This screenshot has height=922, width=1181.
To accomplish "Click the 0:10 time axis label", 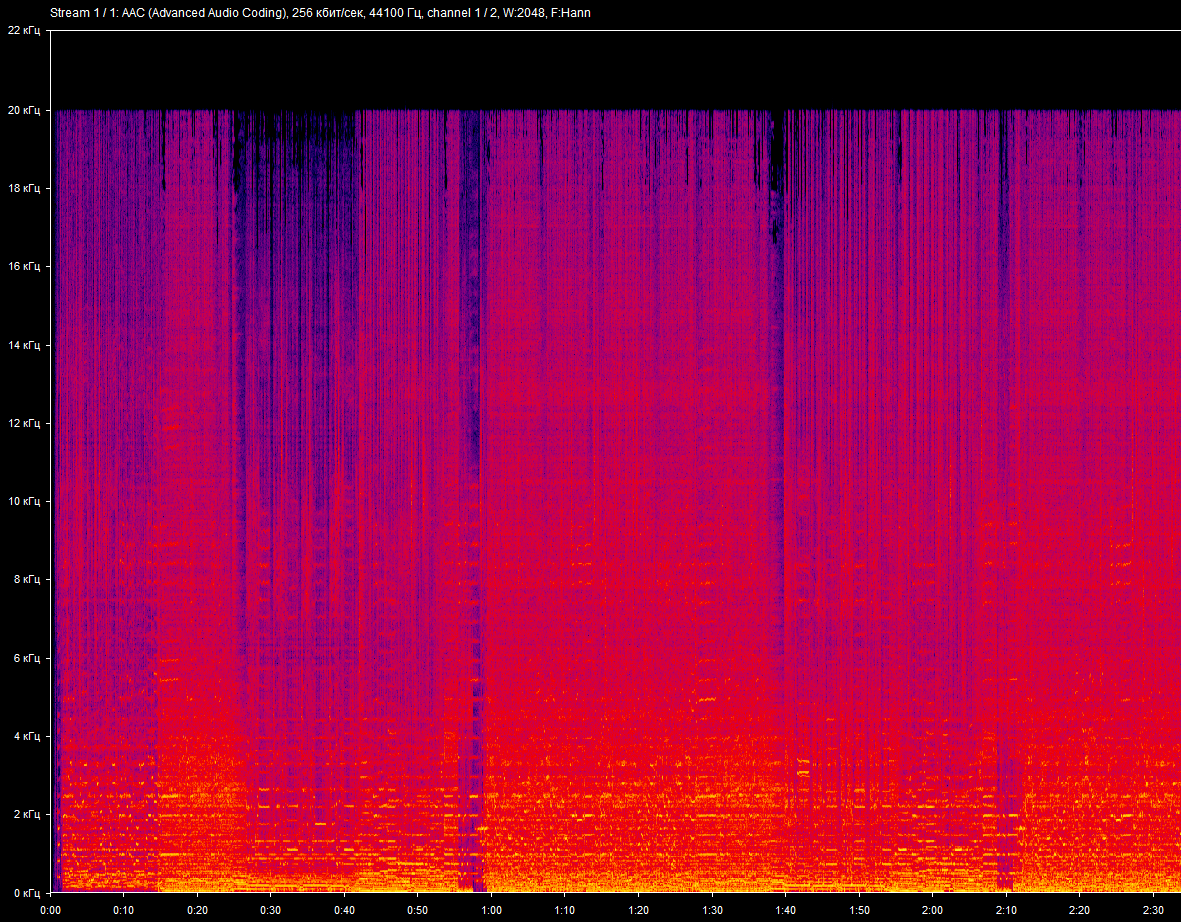I will coord(124,910).
